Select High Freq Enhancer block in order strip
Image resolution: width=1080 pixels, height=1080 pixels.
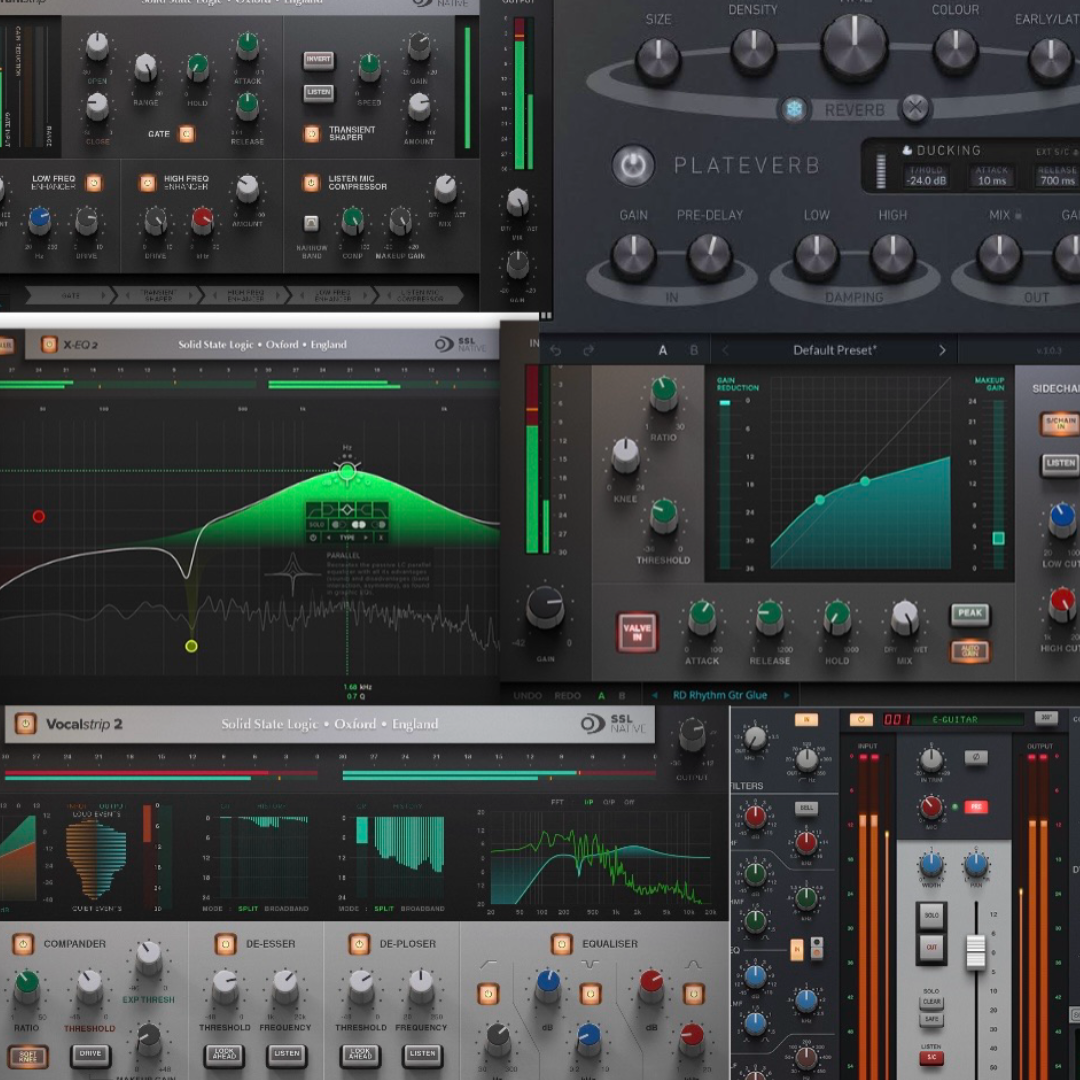pos(246,295)
